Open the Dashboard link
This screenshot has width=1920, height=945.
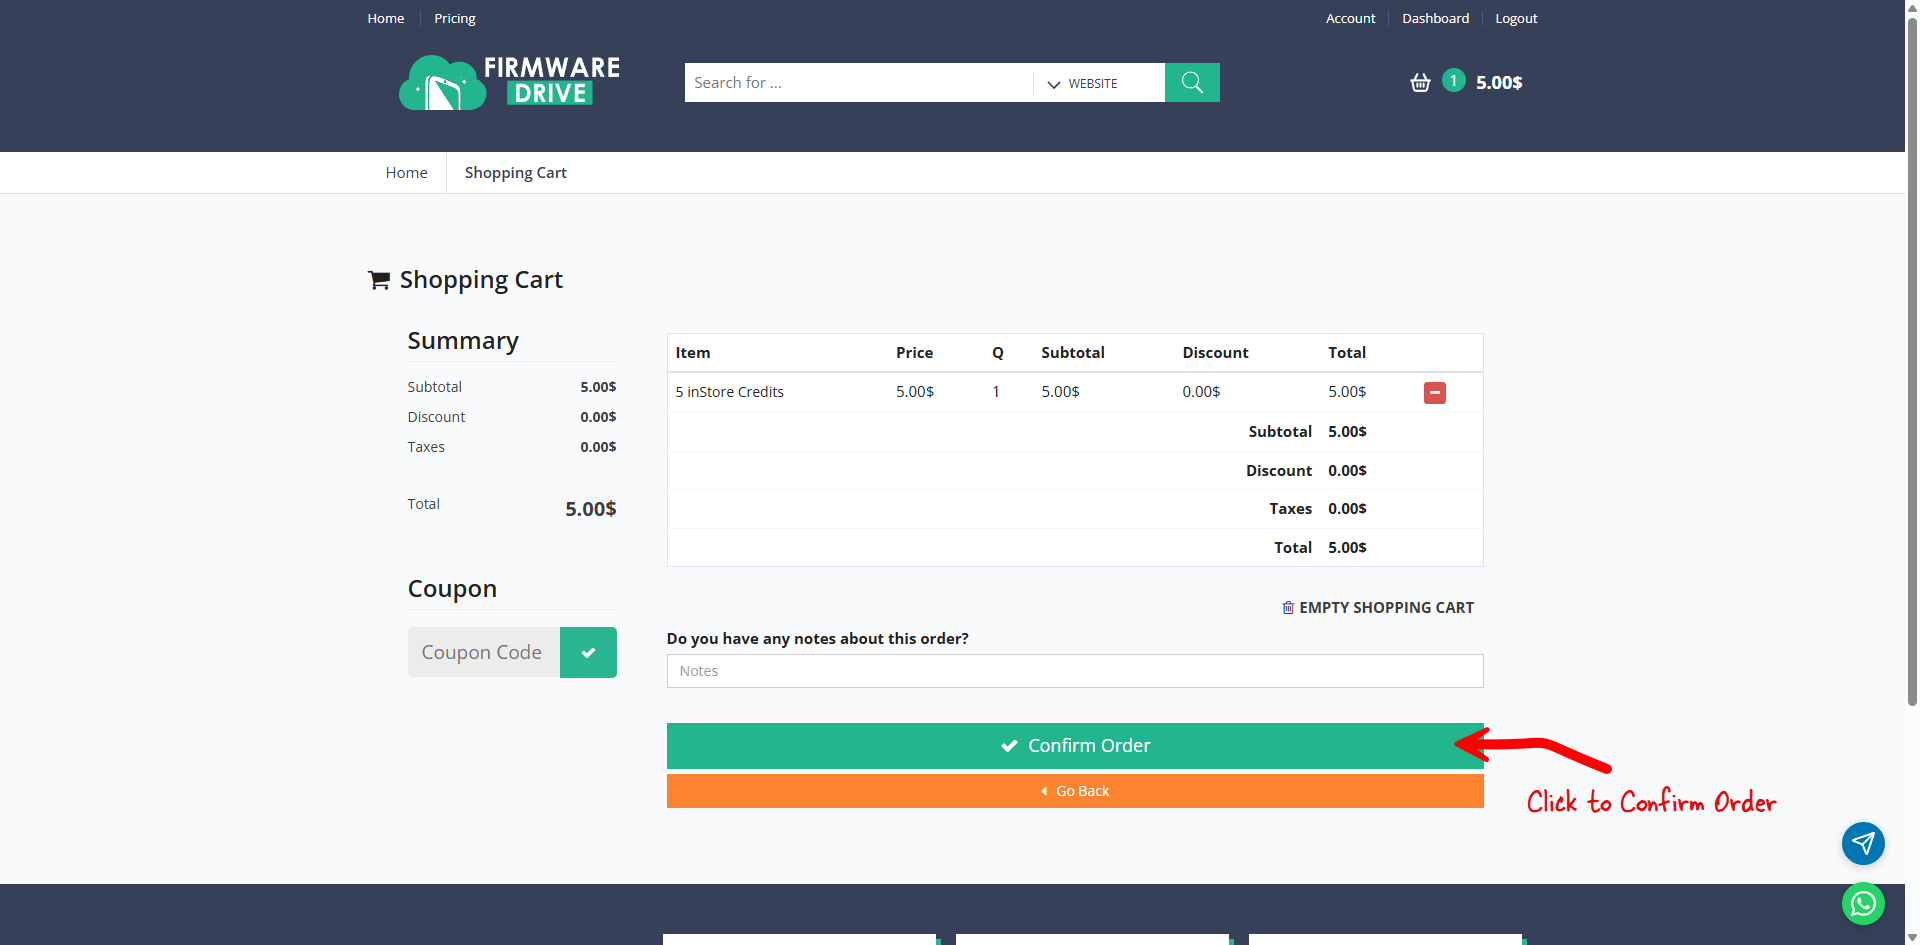click(x=1435, y=18)
